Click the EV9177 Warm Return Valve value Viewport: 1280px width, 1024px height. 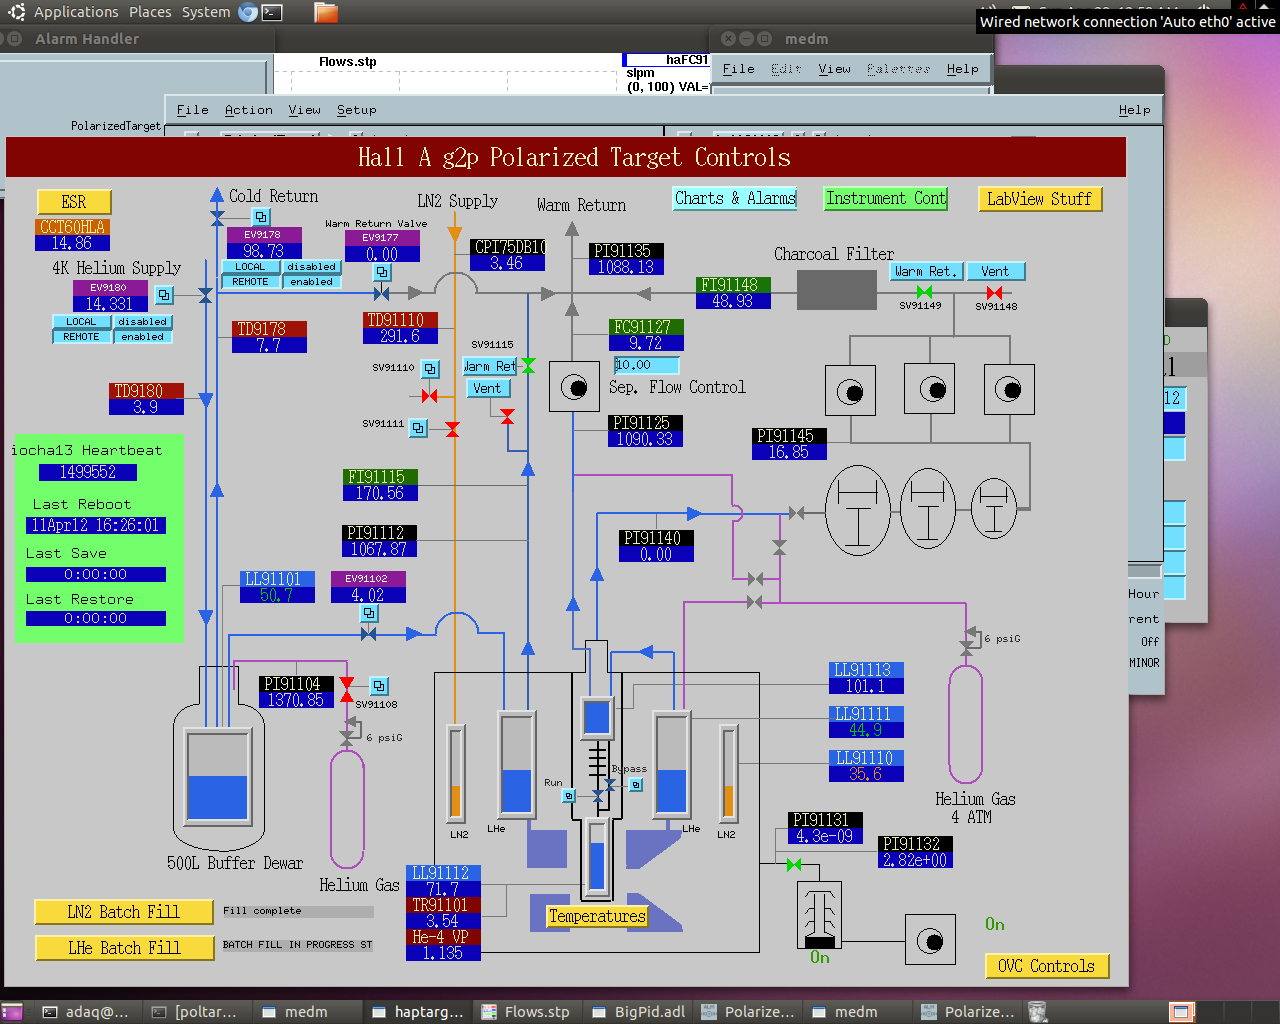coord(382,254)
